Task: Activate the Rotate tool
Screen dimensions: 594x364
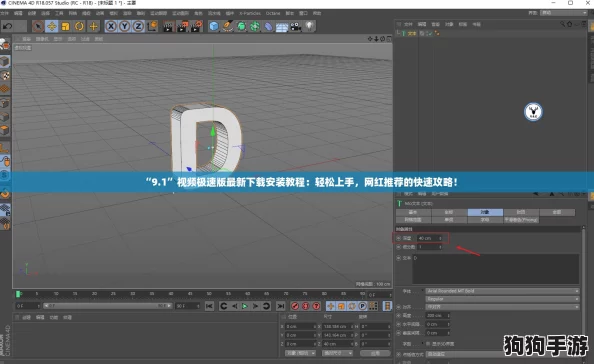Action: point(79,26)
